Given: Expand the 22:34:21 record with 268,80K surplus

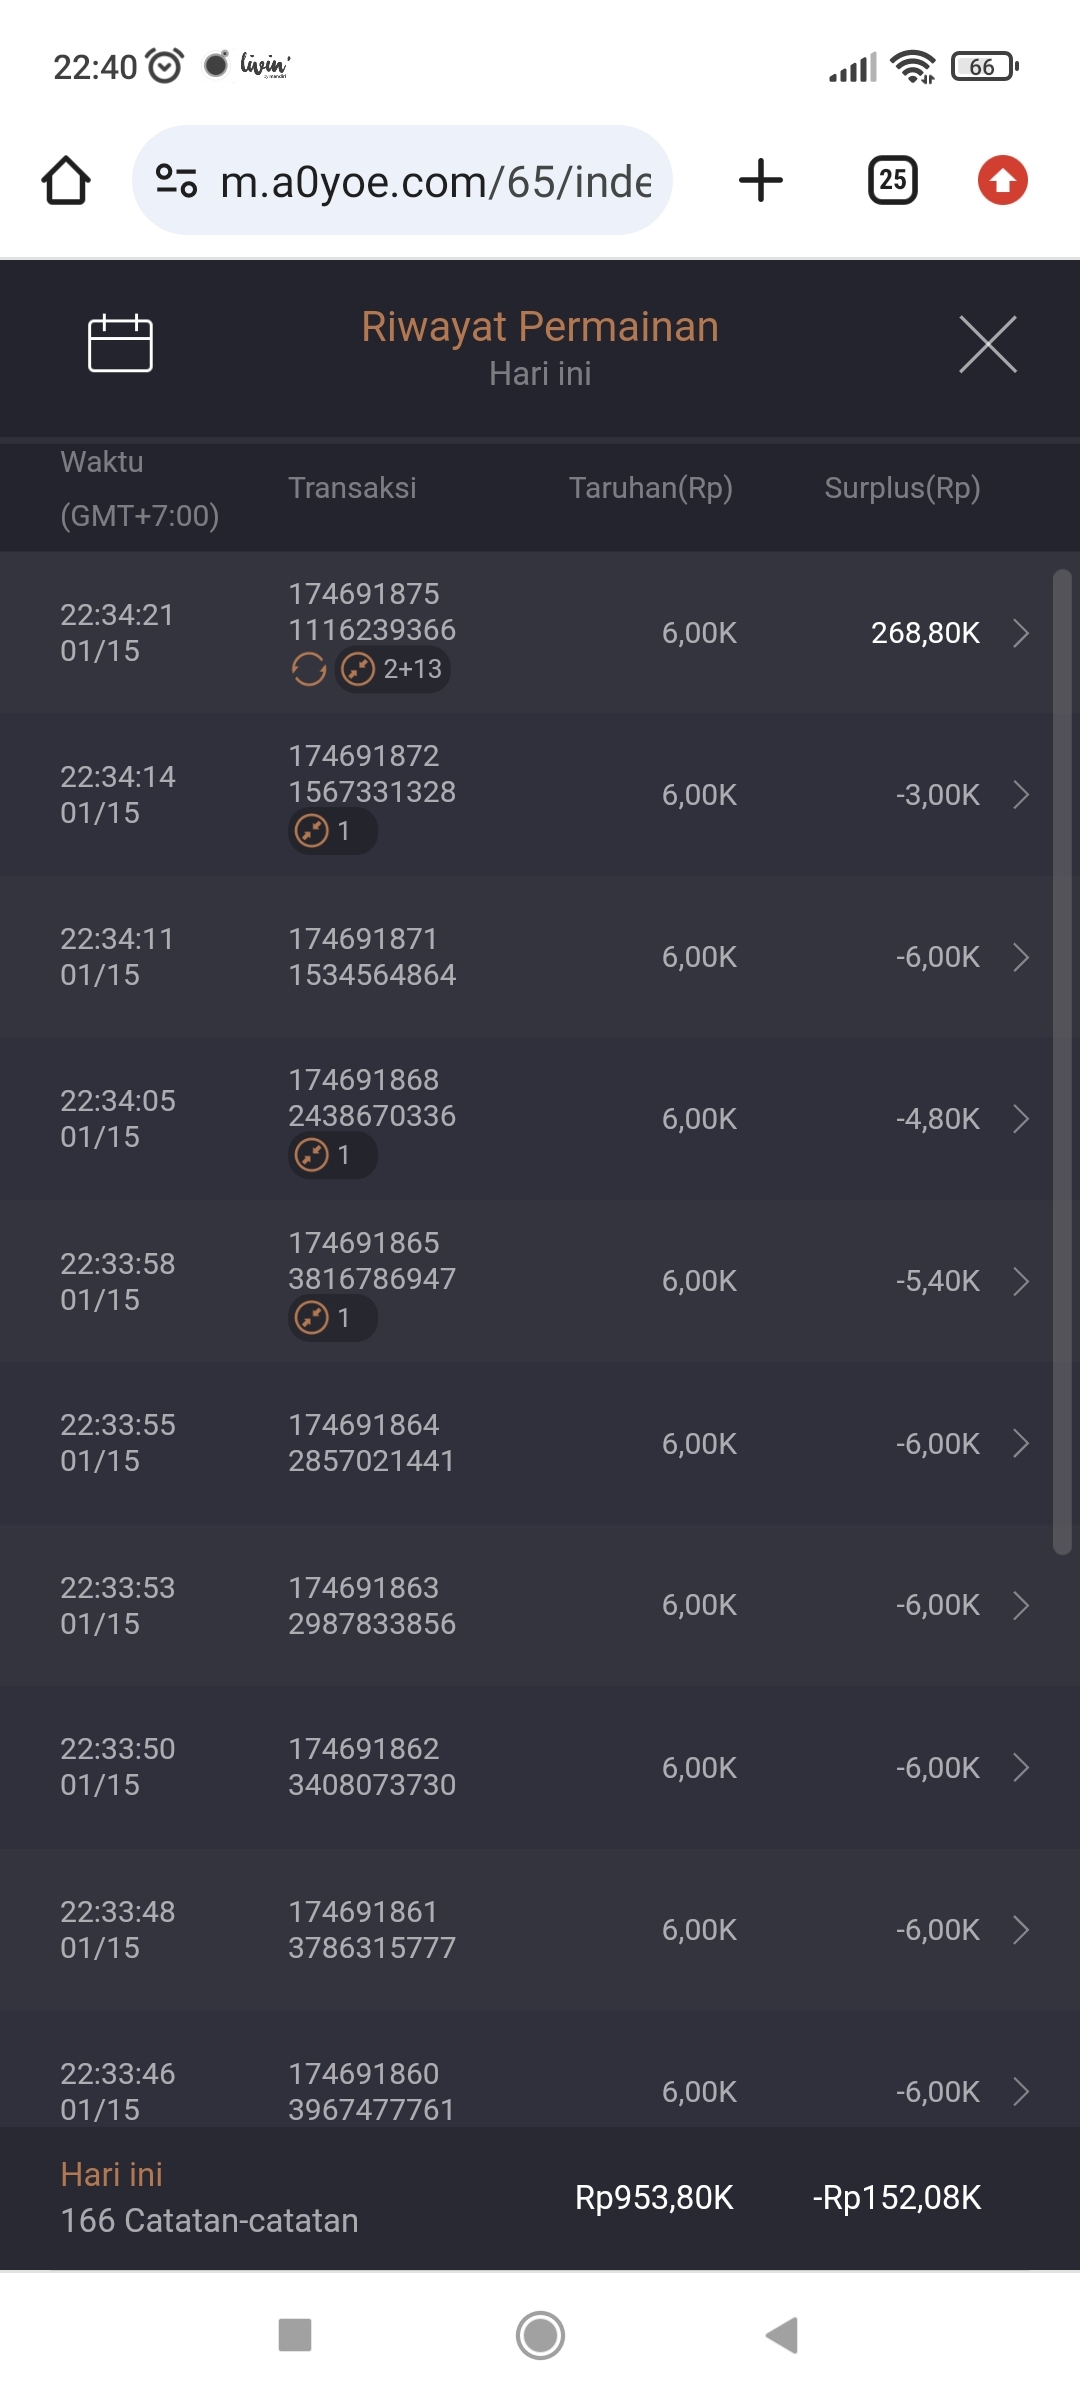Looking at the screenshot, I should coord(1020,633).
